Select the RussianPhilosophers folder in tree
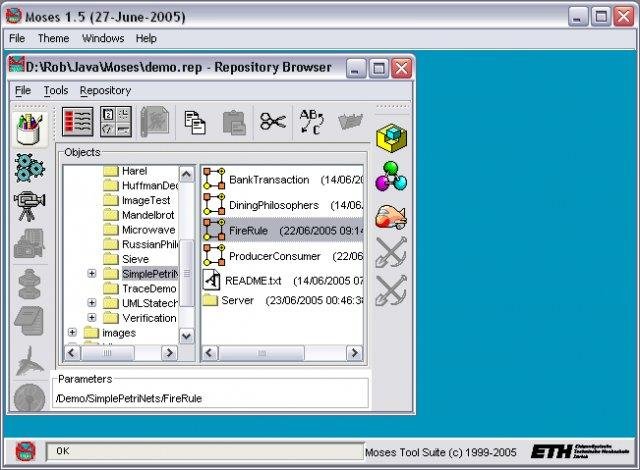 pos(140,244)
